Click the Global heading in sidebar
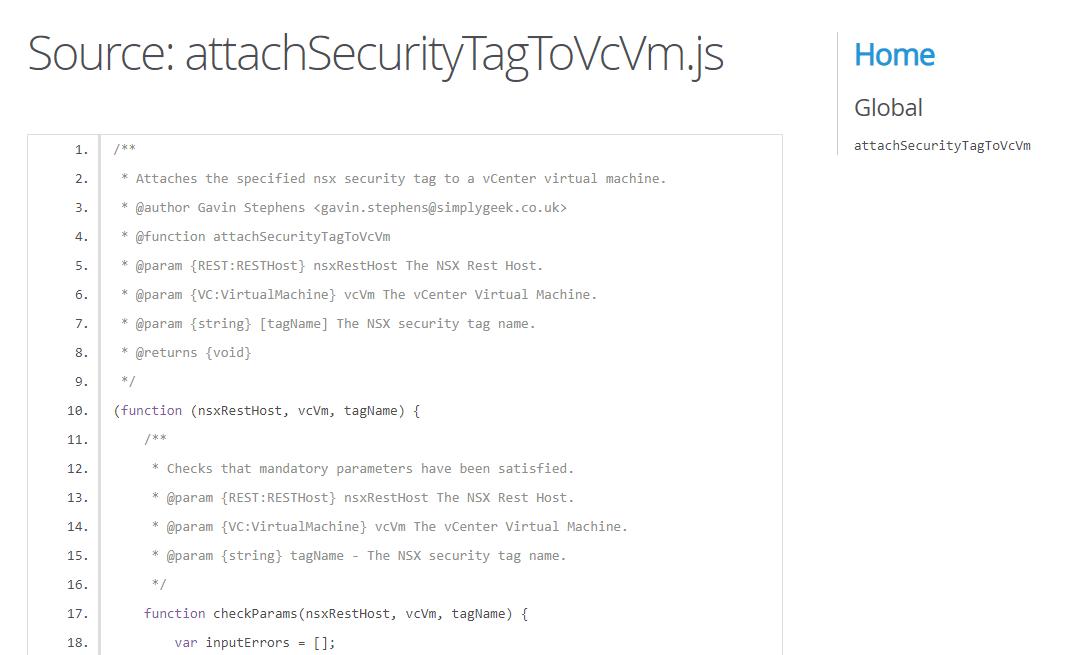 pos(888,108)
